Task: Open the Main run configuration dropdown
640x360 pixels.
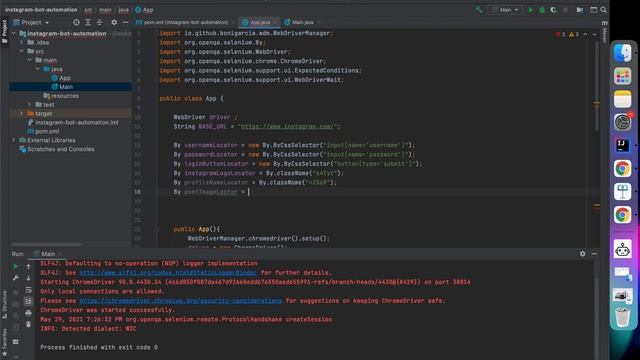Action: coord(505,10)
